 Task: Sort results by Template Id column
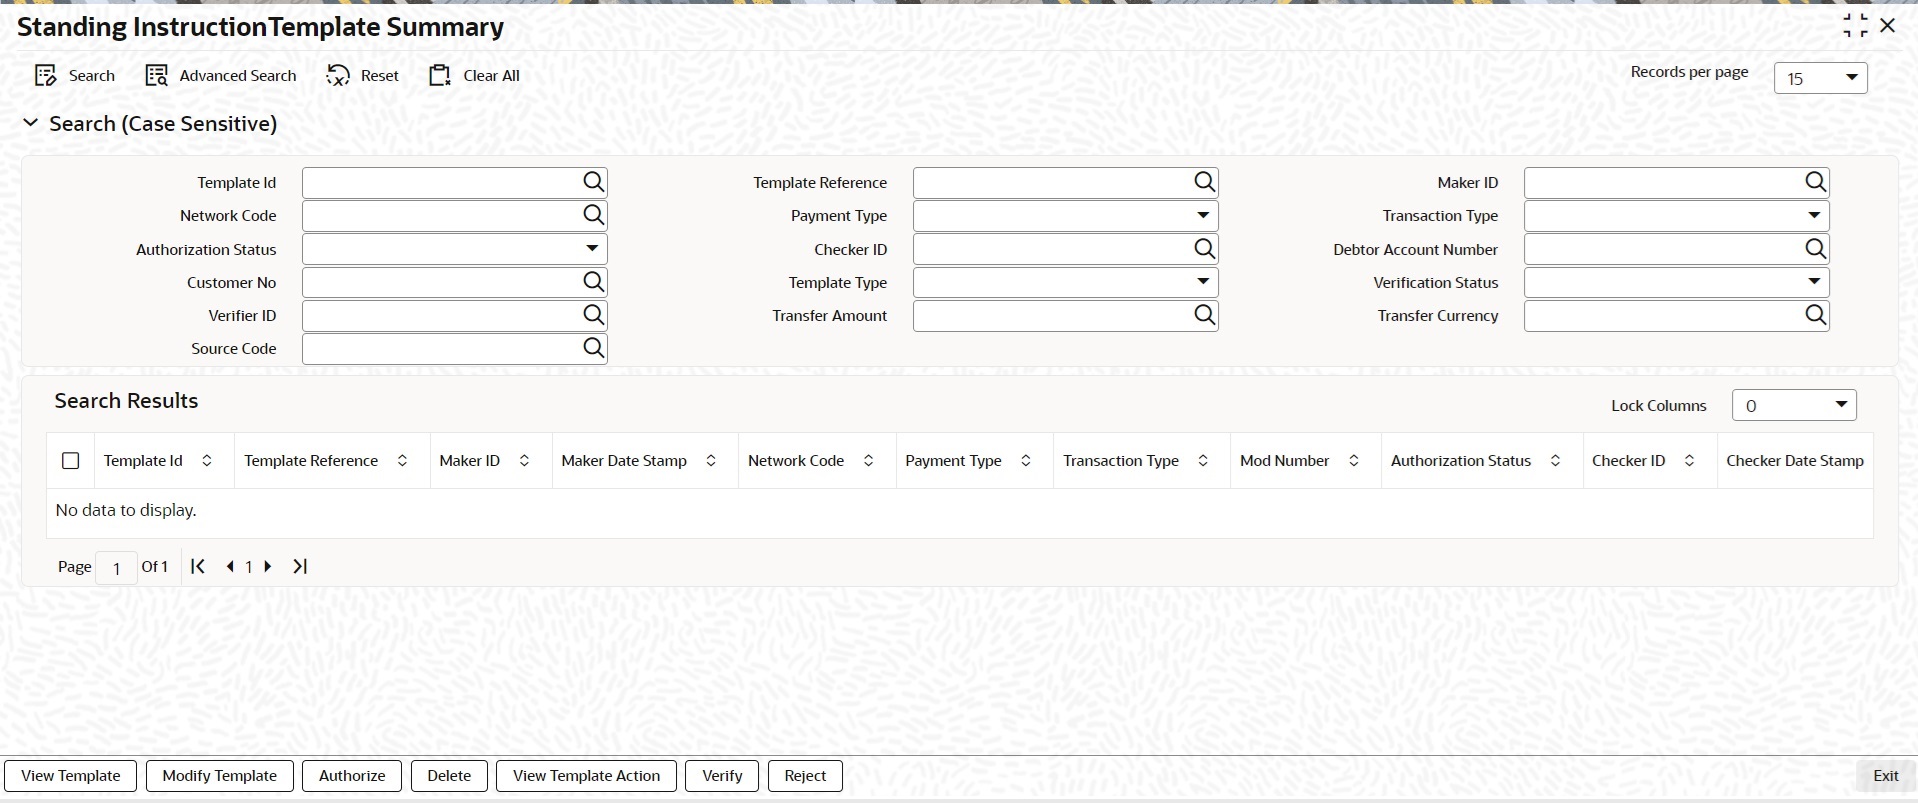click(x=207, y=461)
